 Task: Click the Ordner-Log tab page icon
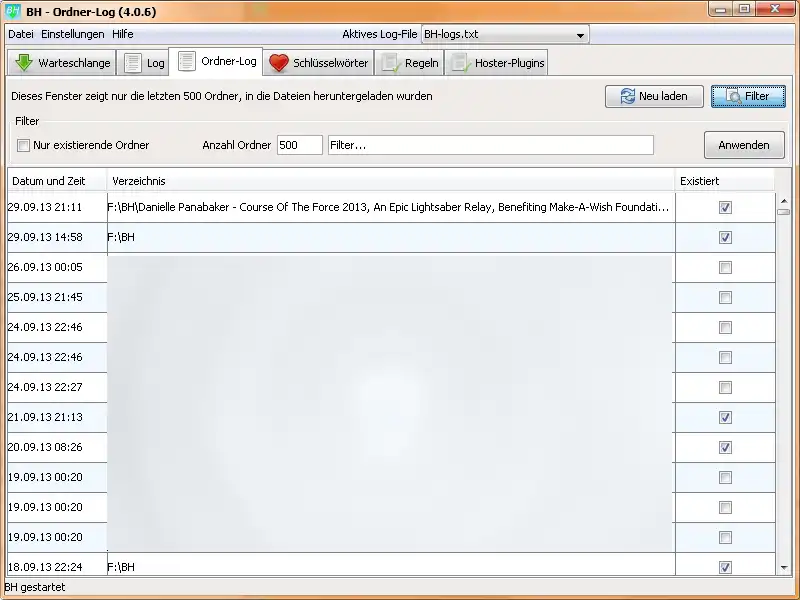[187, 61]
